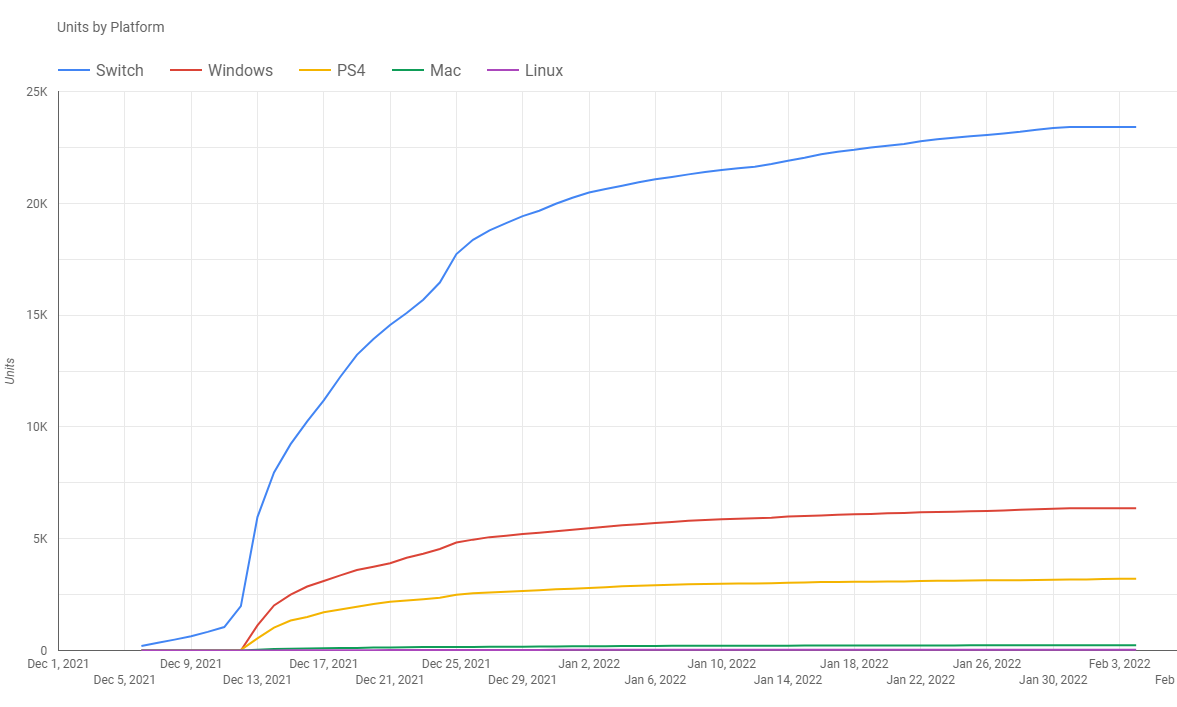
Task: Click the red line marker beside Windows
Action: coord(185,71)
